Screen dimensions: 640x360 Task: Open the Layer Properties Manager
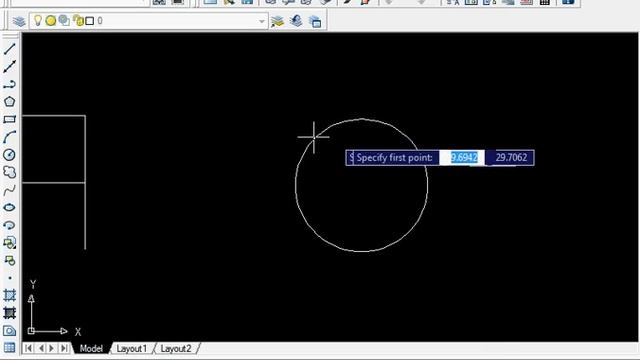pos(19,21)
